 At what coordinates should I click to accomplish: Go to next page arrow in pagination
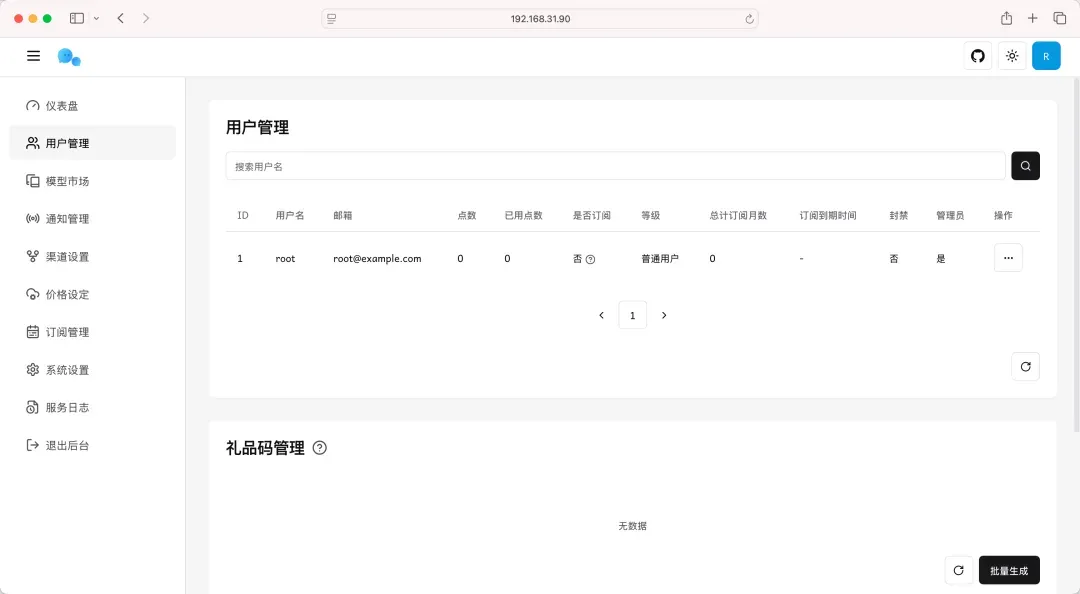pyautogui.click(x=664, y=315)
